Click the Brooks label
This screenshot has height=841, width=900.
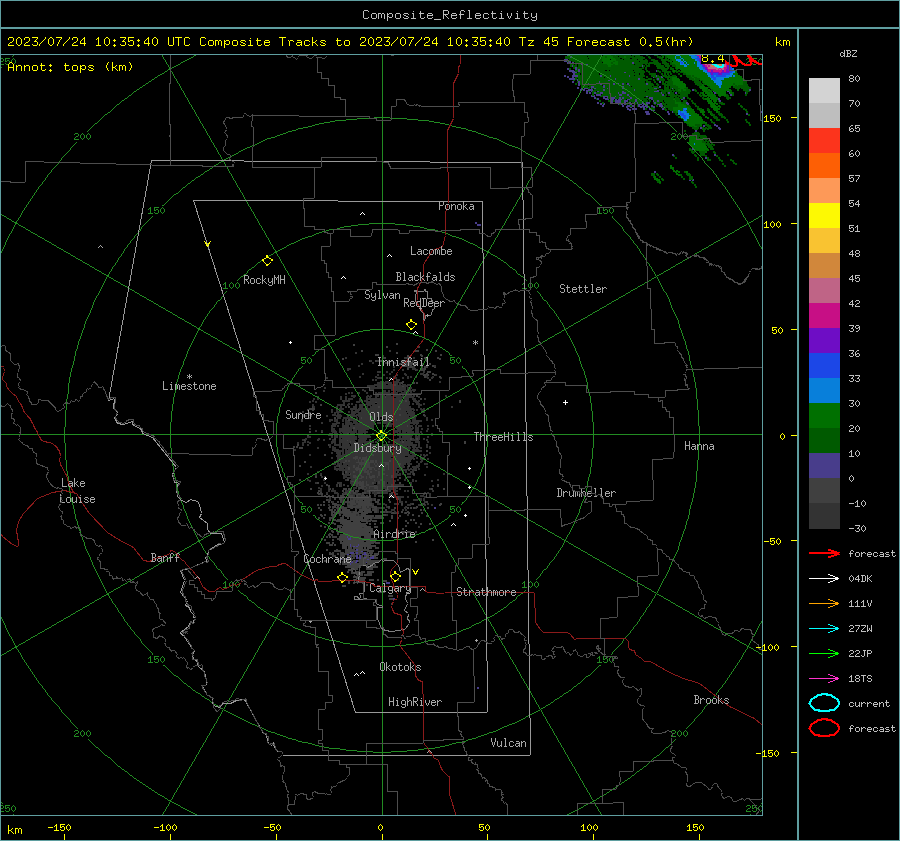(x=711, y=700)
